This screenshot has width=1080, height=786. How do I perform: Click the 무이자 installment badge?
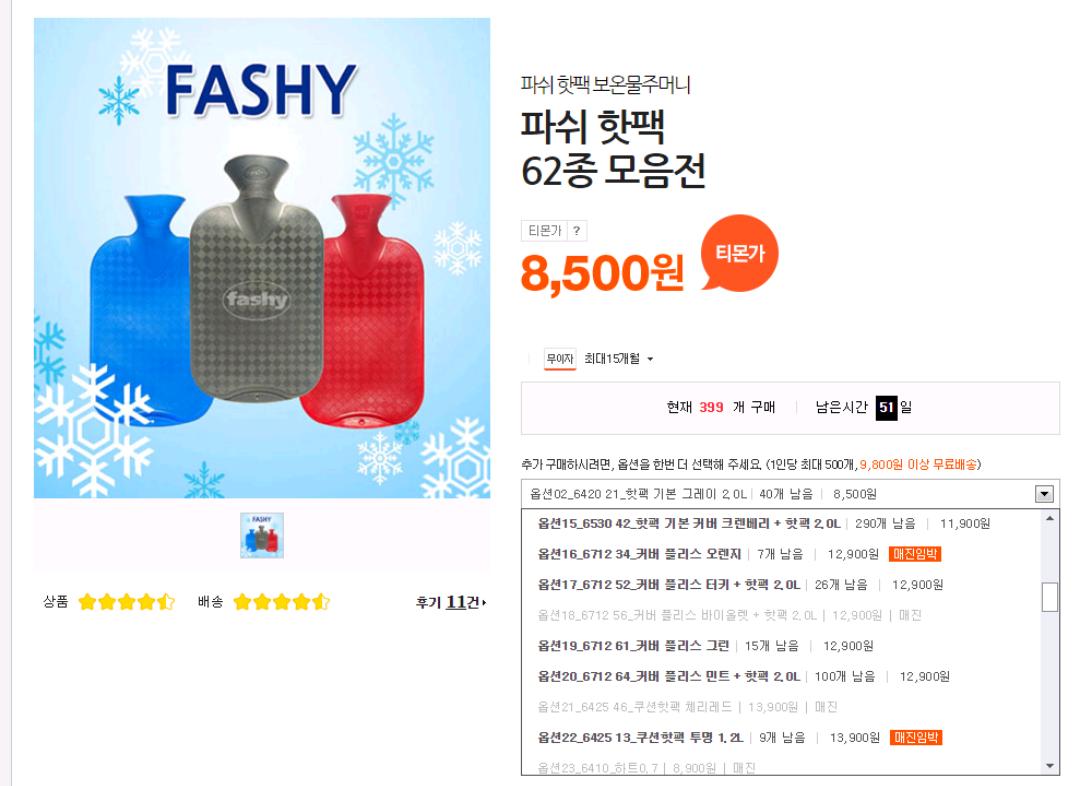click(561, 359)
